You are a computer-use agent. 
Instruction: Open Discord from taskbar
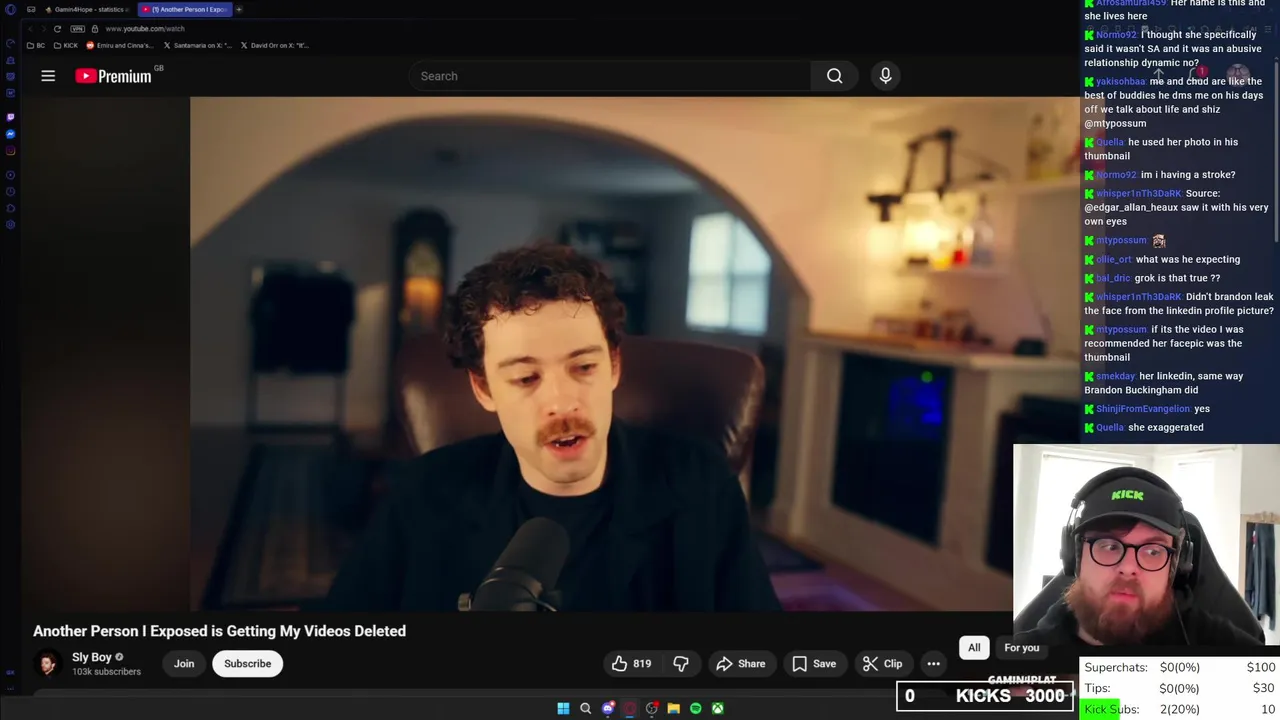tap(608, 708)
